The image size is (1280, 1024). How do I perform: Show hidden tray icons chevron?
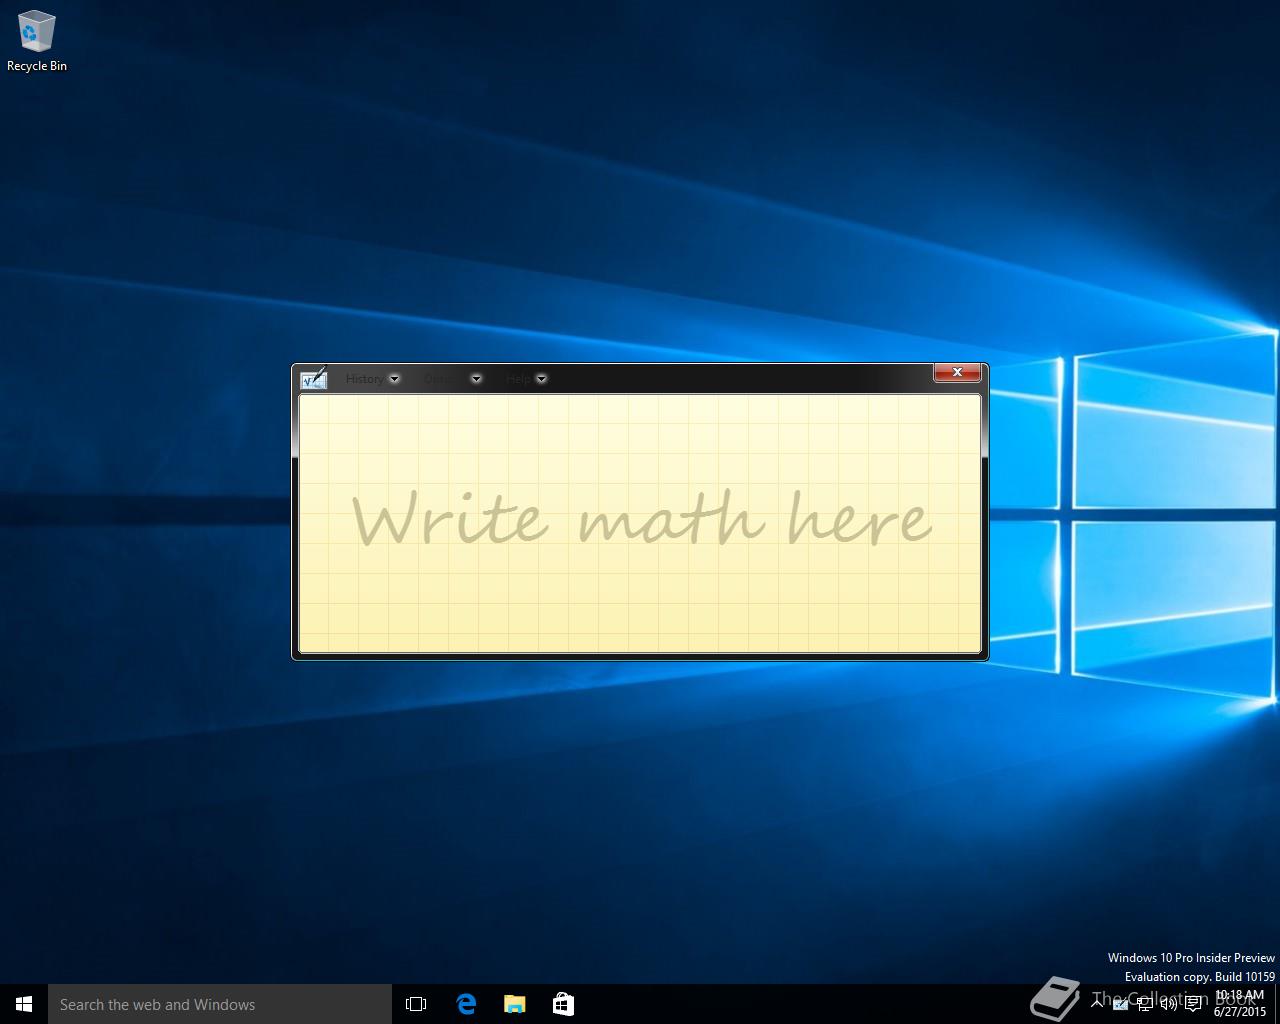[1097, 1003]
